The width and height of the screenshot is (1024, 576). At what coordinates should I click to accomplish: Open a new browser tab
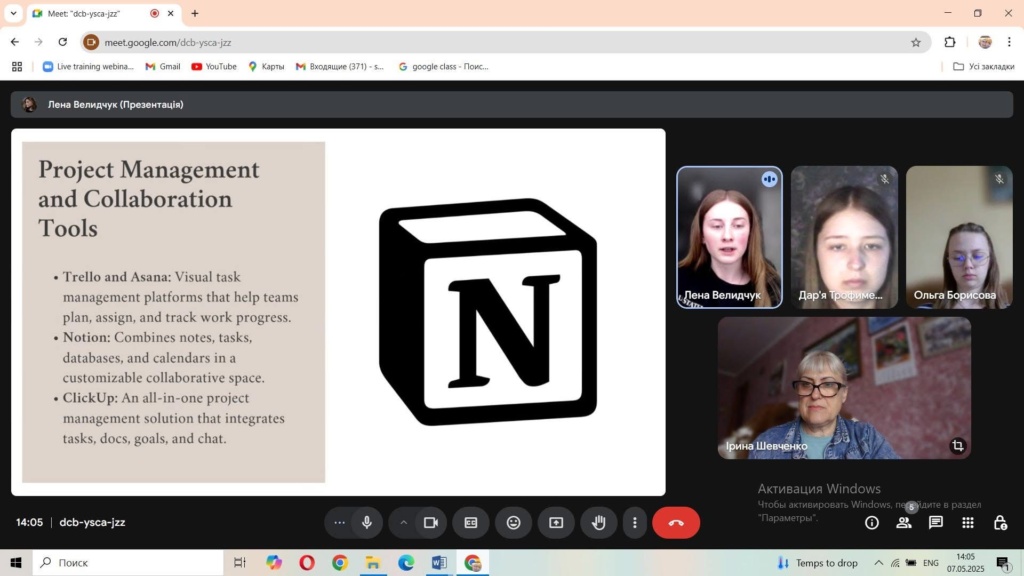(195, 13)
